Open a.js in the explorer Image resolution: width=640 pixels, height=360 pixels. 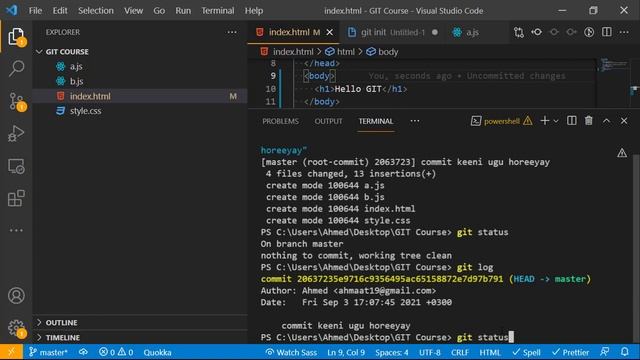[x=76, y=67]
